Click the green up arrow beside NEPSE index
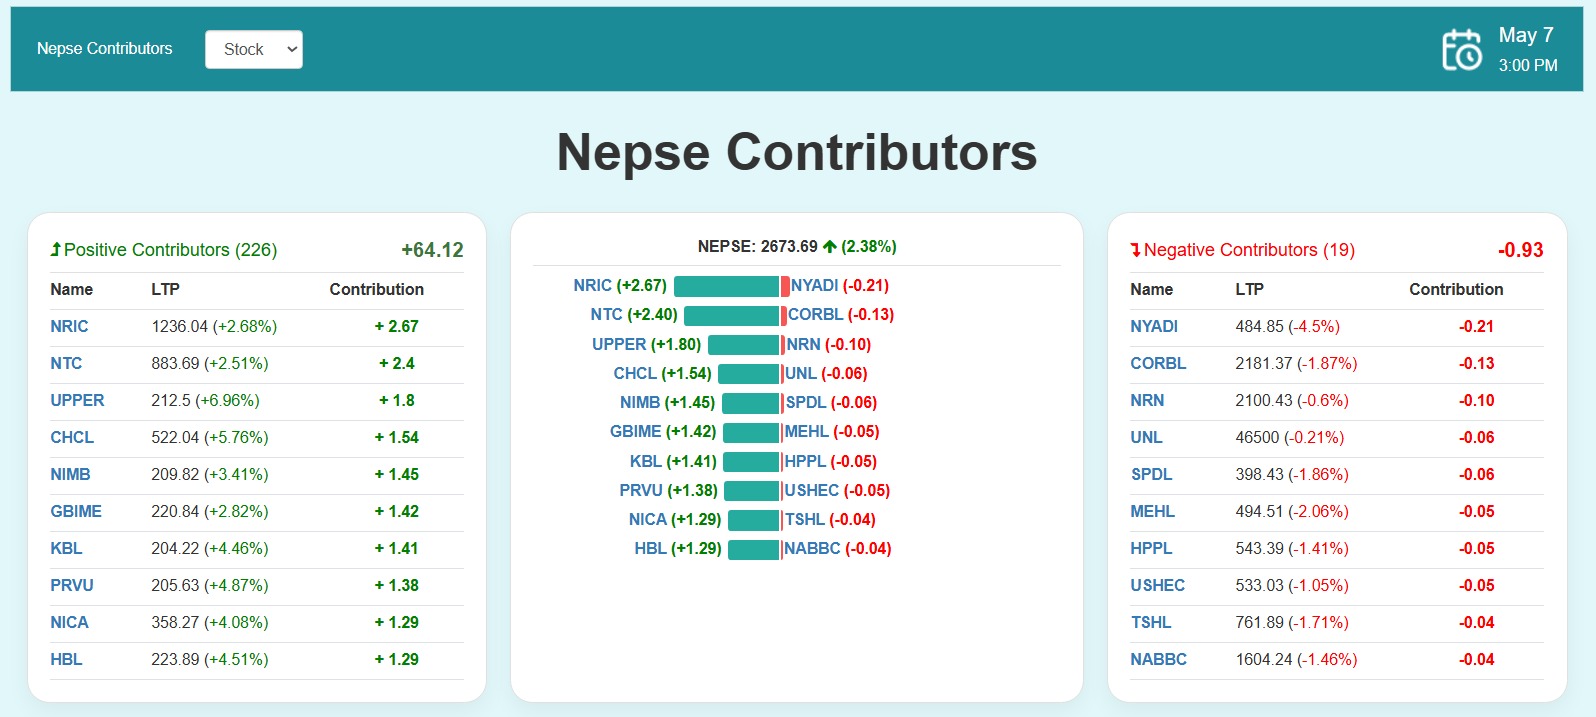 coord(829,247)
